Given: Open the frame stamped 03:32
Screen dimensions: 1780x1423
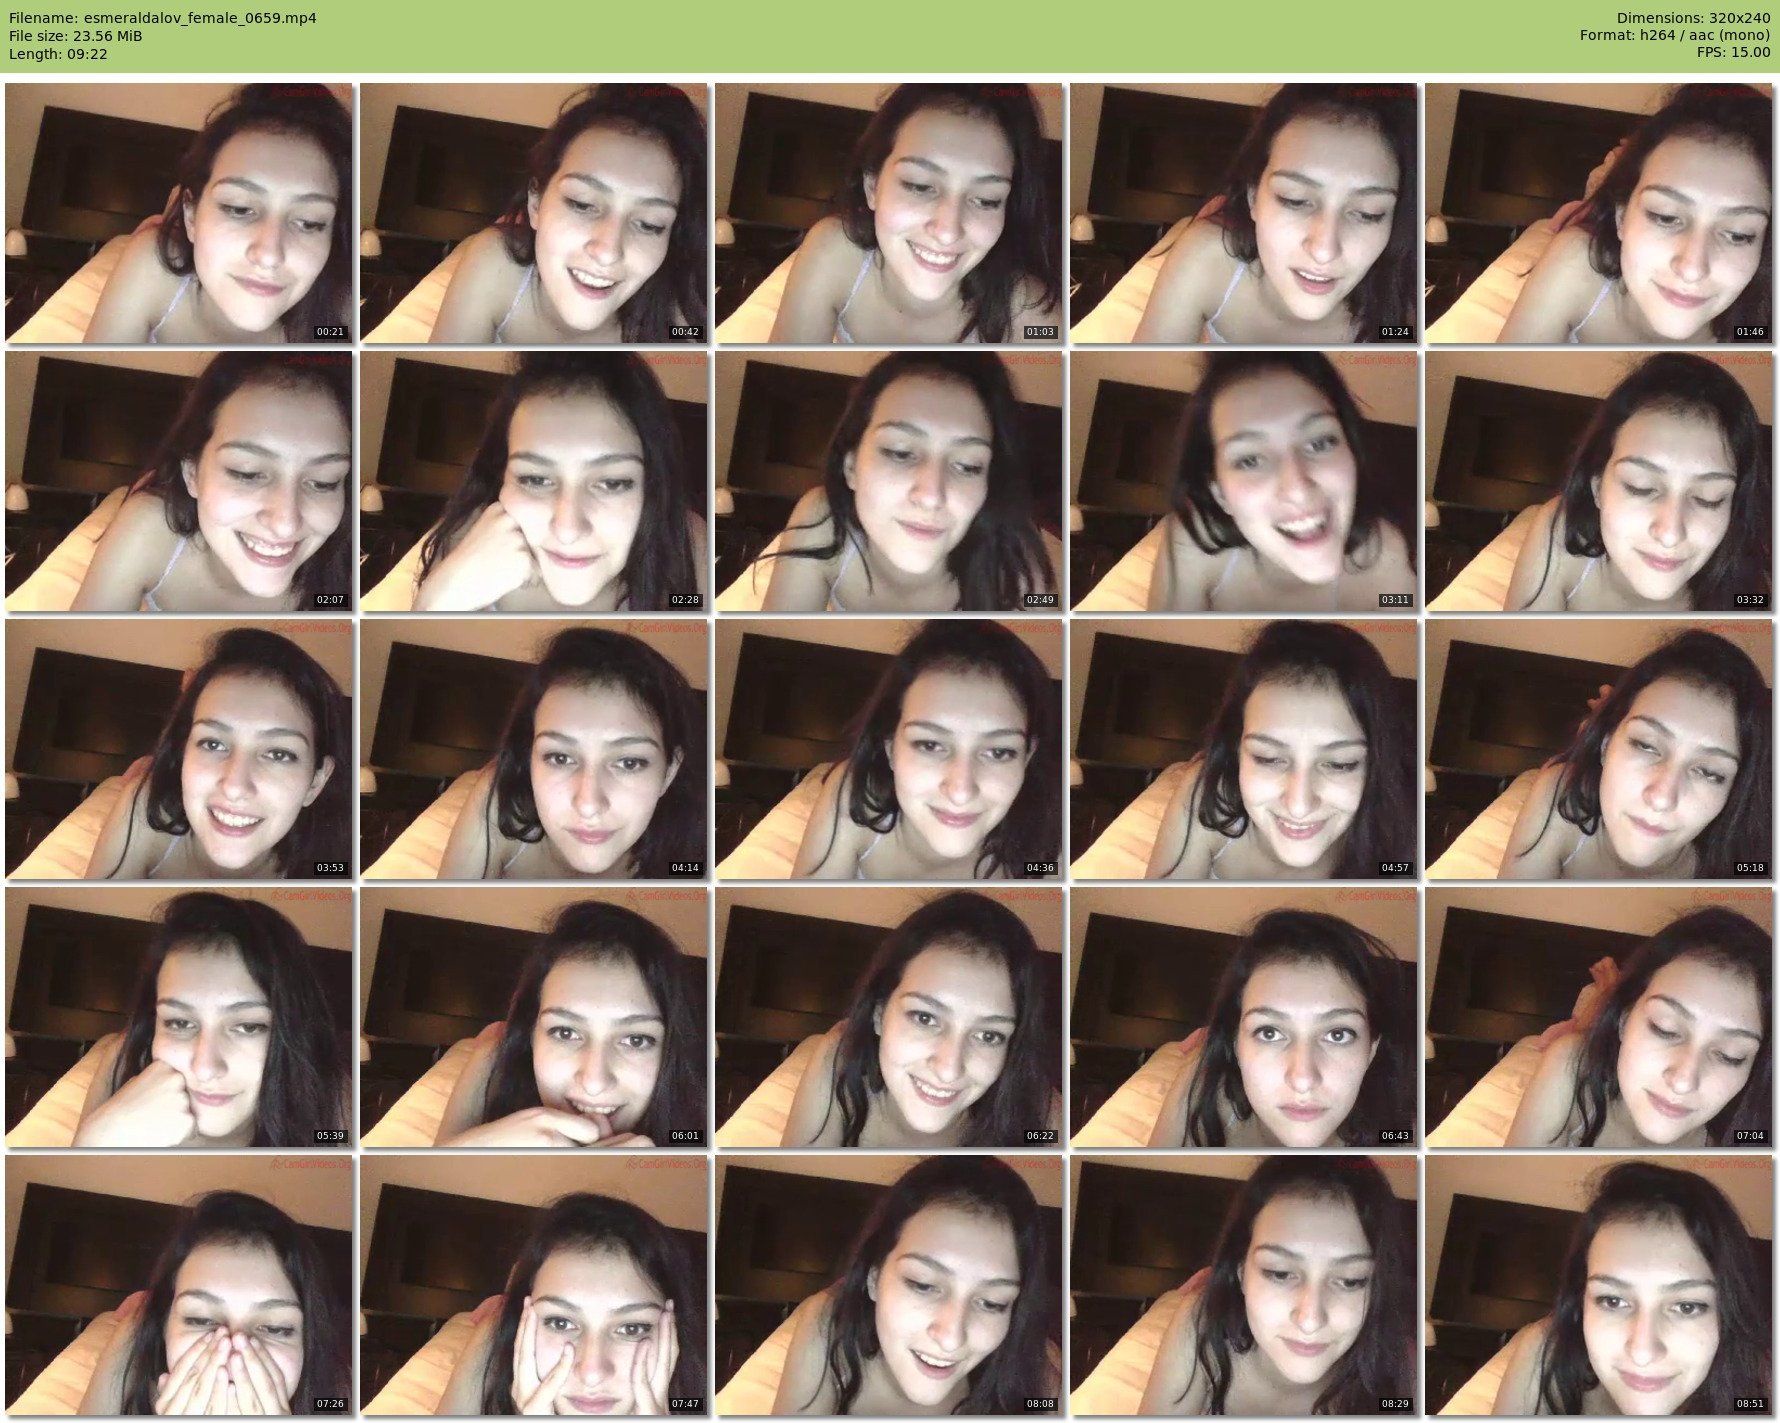Looking at the screenshot, I should (1599, 481).
